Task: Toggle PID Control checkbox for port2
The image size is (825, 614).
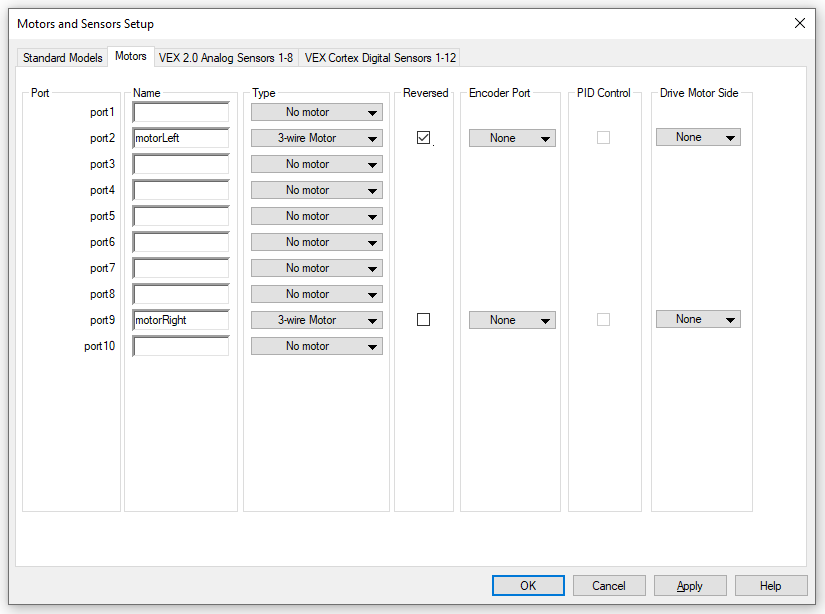Action: [603, 138]
